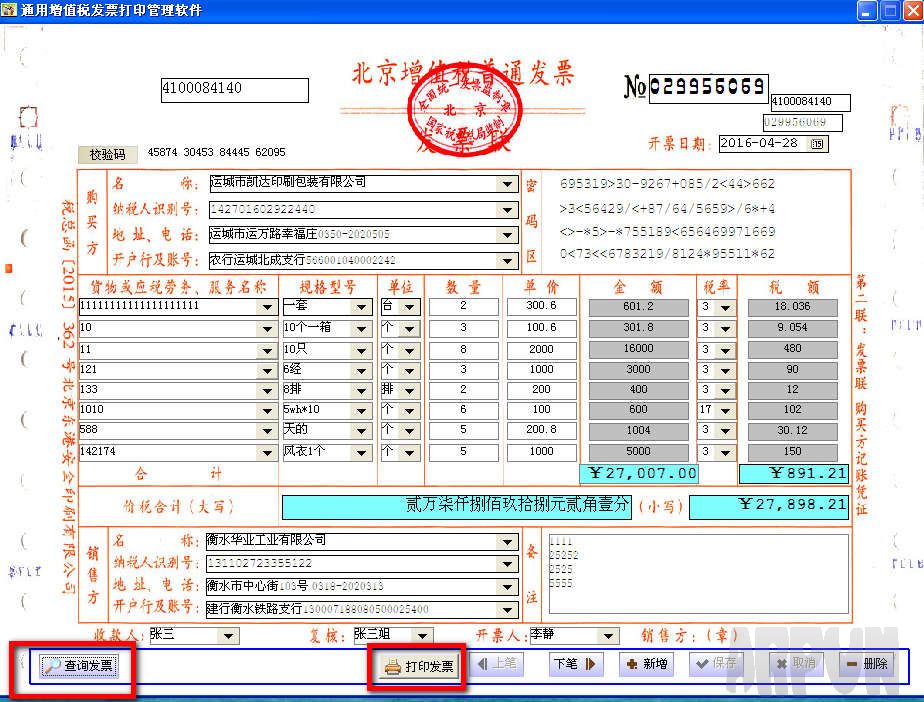924x702 pixels.
Task: Click the right arrow icon on 下笔 button
Action: tap(589, 663)
